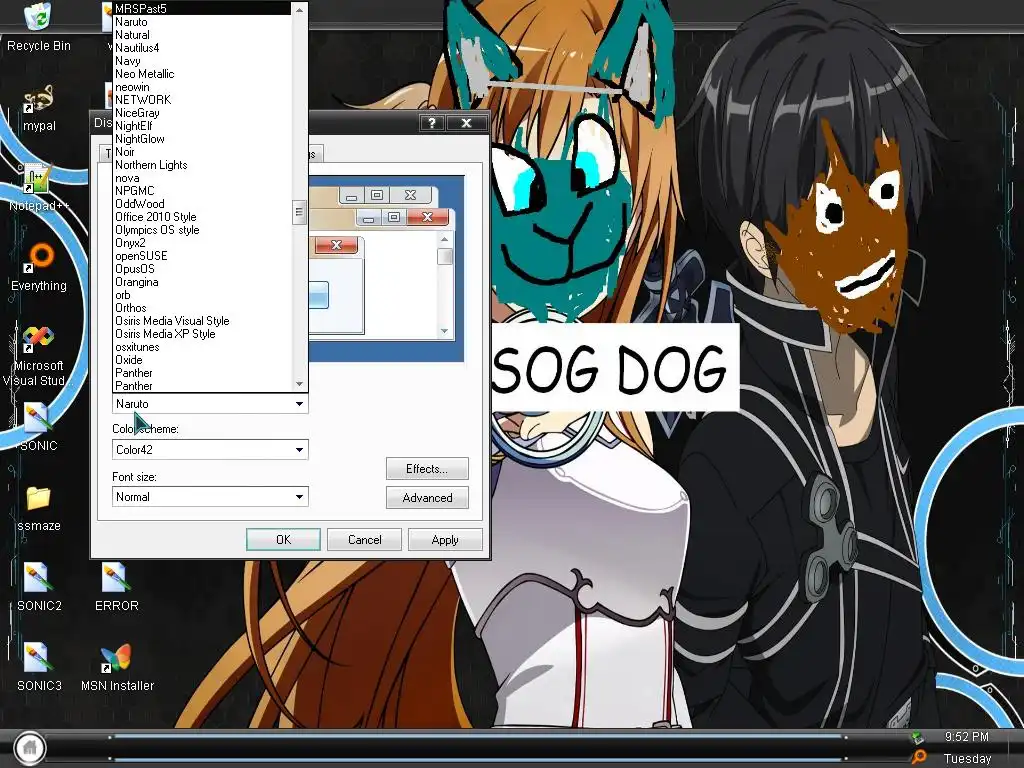Select the orb style entry

202,295
